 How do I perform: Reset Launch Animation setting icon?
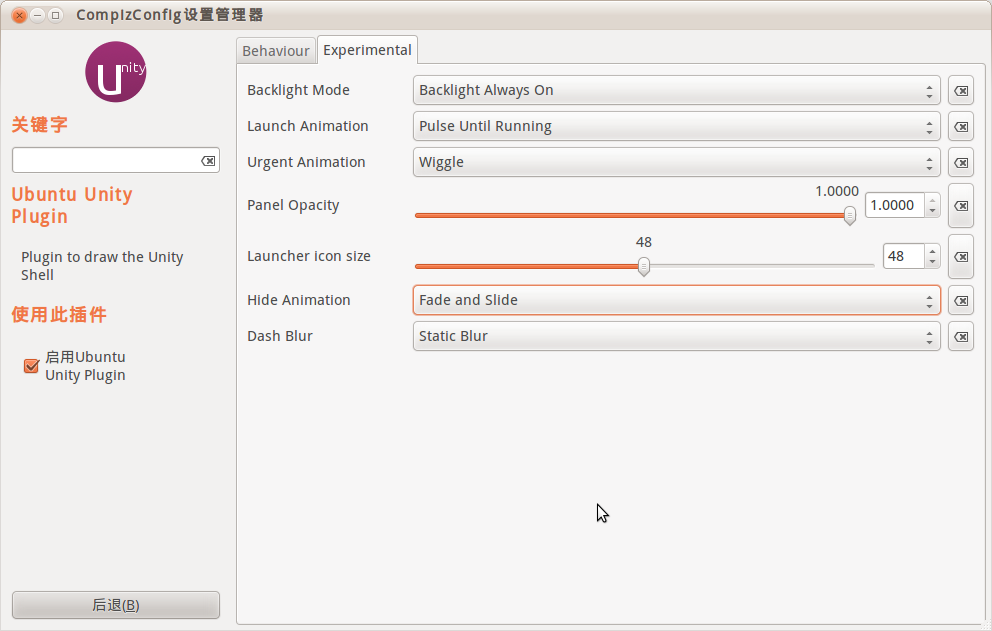[x=960, y=127]
